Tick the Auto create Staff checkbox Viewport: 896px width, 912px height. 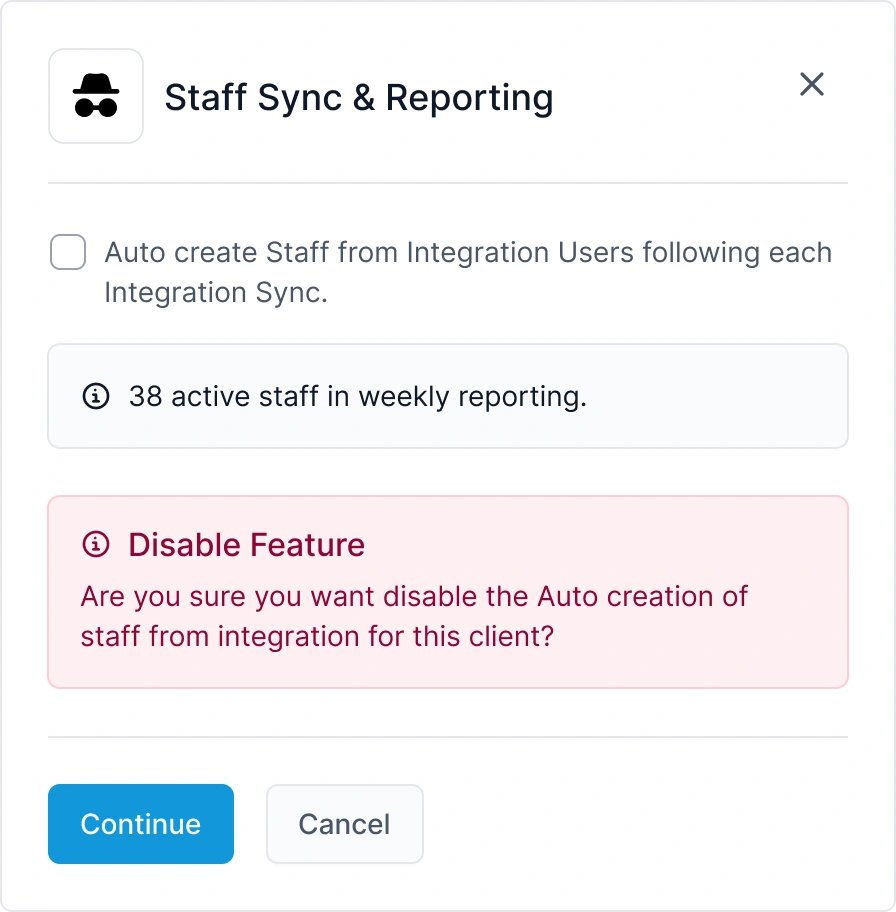pos(68,252)
